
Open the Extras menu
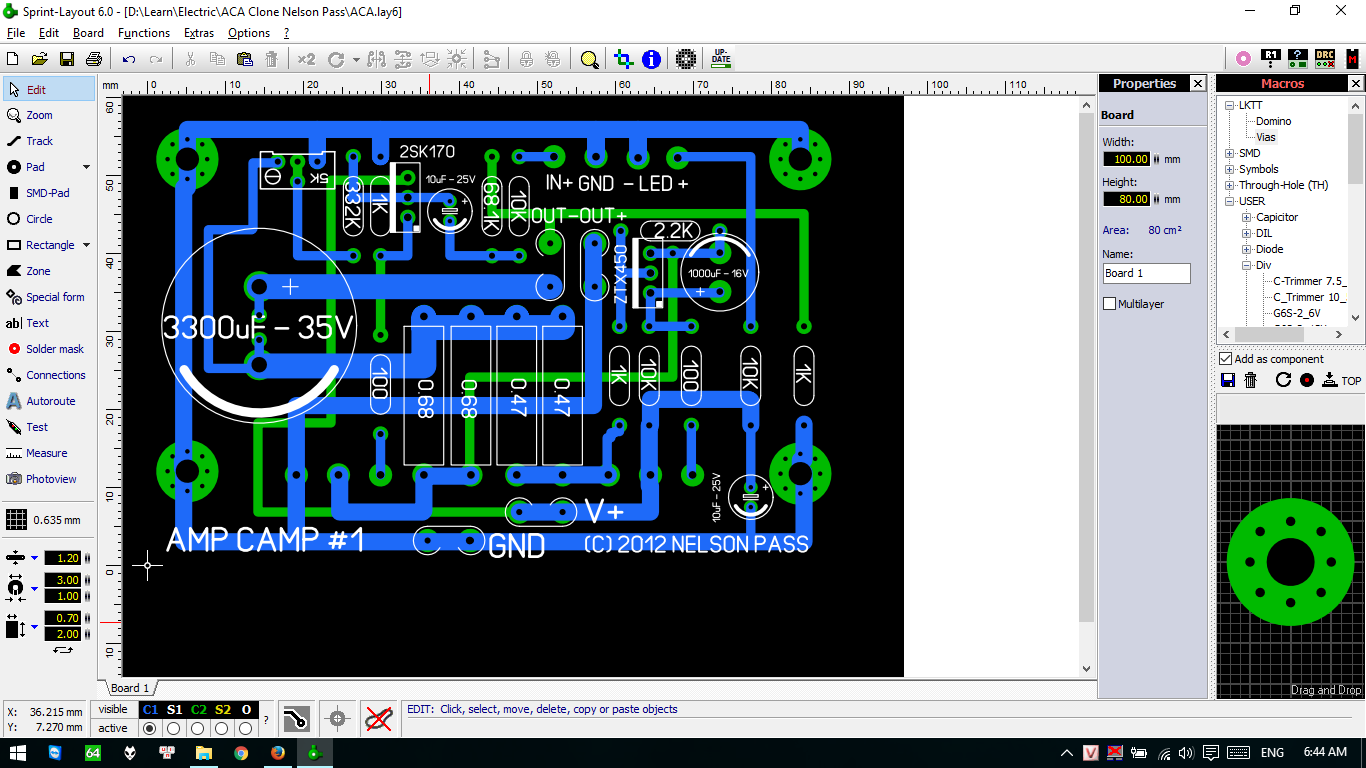200,33
